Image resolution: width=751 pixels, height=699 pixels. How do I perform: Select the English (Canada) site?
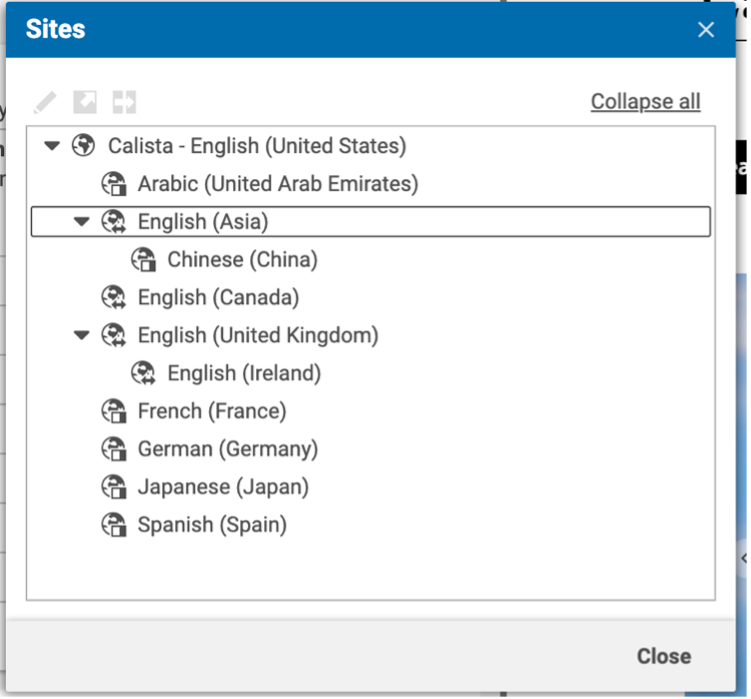(x=218, y=297)
